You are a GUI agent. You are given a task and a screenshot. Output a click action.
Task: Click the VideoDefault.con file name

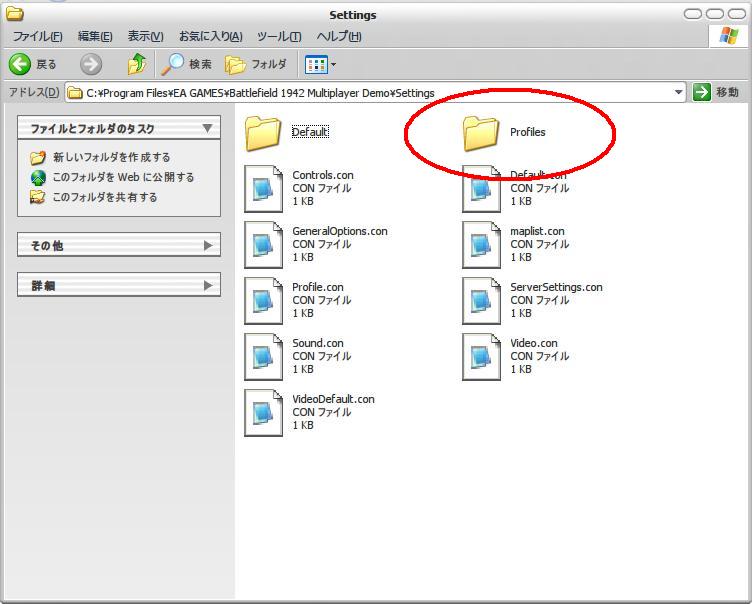click(333, 399)
